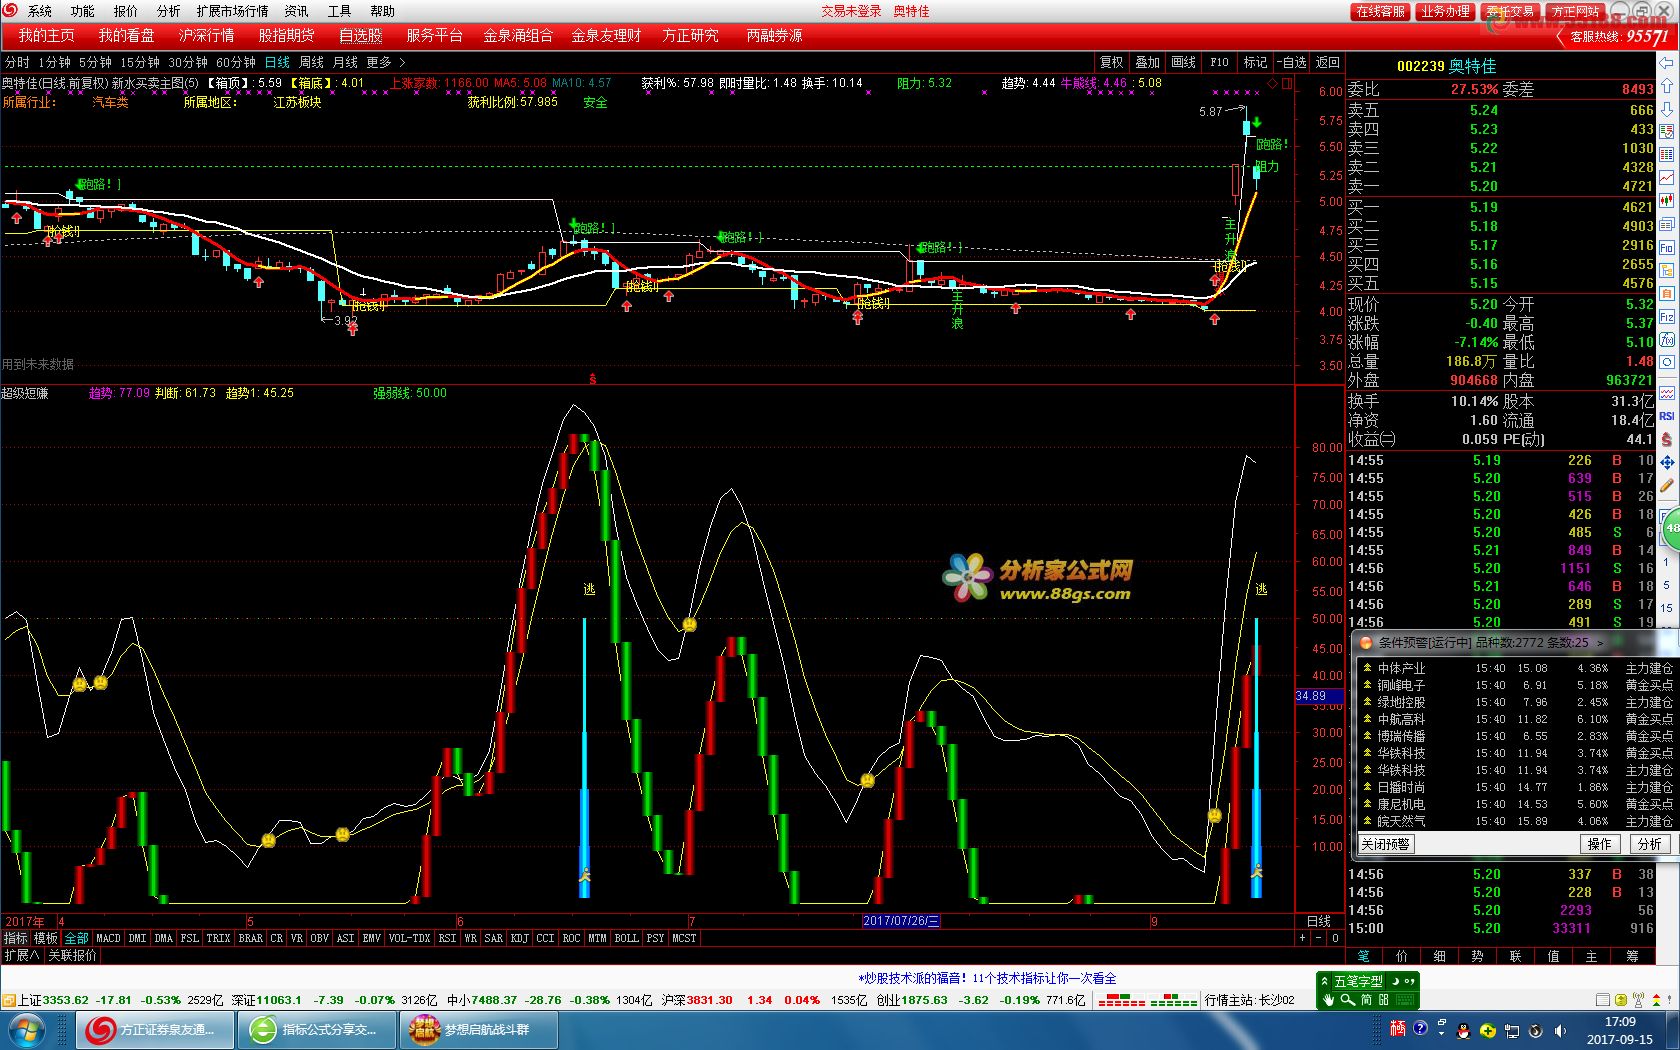Image resolution: width=1680 pixels, height=1050 pixels.
Task: Click 在线客服 button
Action: (x=1380, y=11)
